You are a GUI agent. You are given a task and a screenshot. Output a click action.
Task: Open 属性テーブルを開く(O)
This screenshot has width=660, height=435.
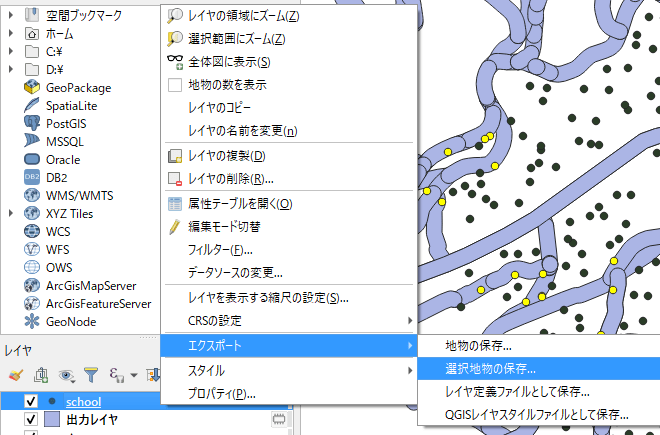(x=289, y=204)
